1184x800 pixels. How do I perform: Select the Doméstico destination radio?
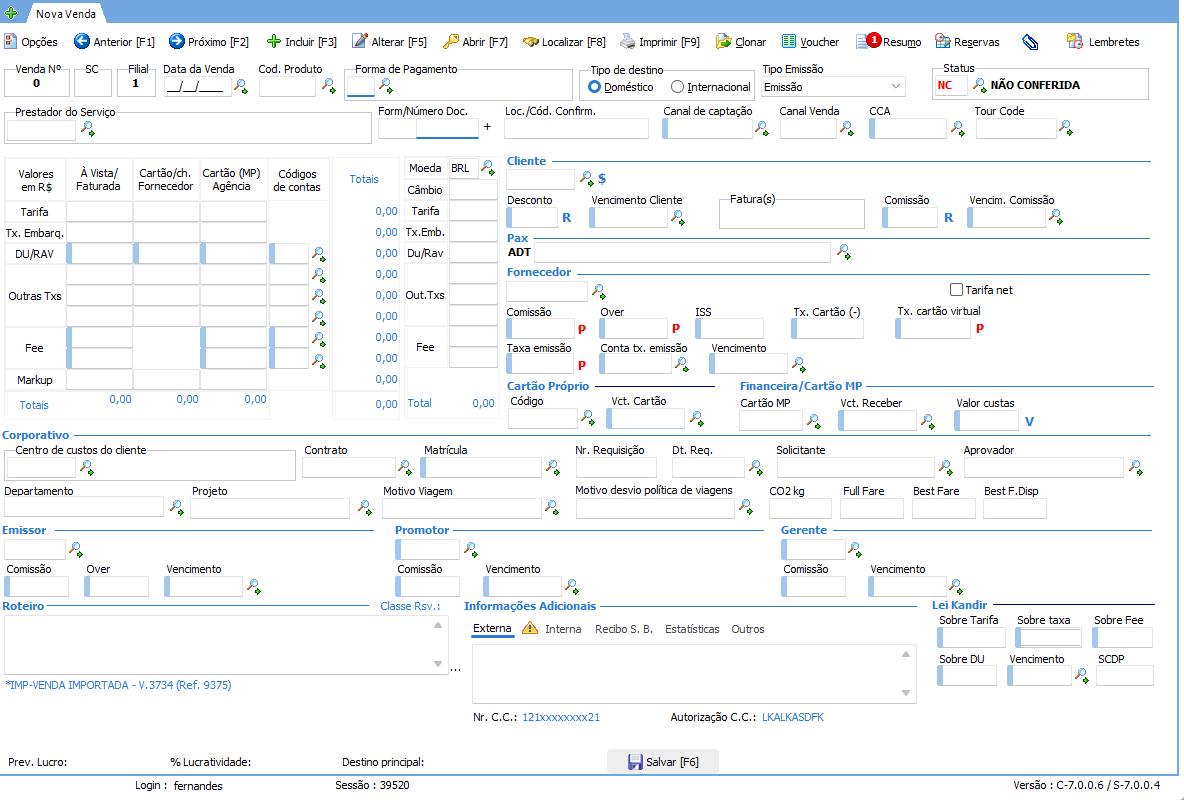(594, 87)
